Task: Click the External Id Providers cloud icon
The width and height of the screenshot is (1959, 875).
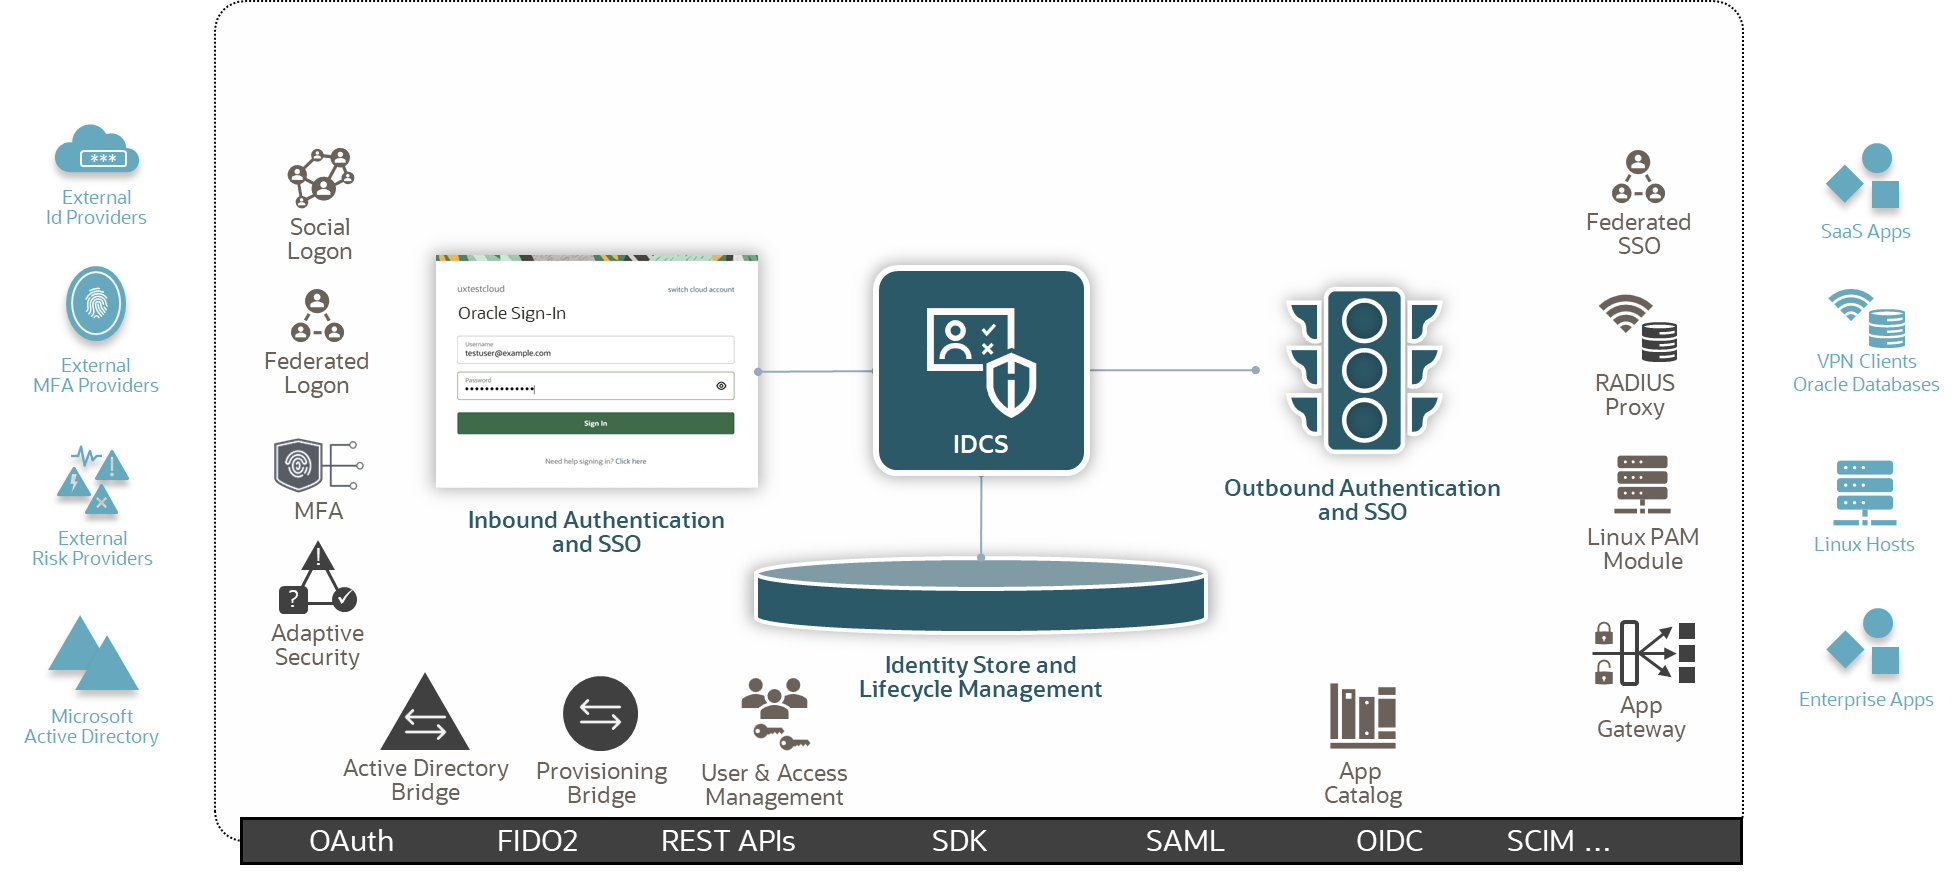Action: tap(96, 151)
